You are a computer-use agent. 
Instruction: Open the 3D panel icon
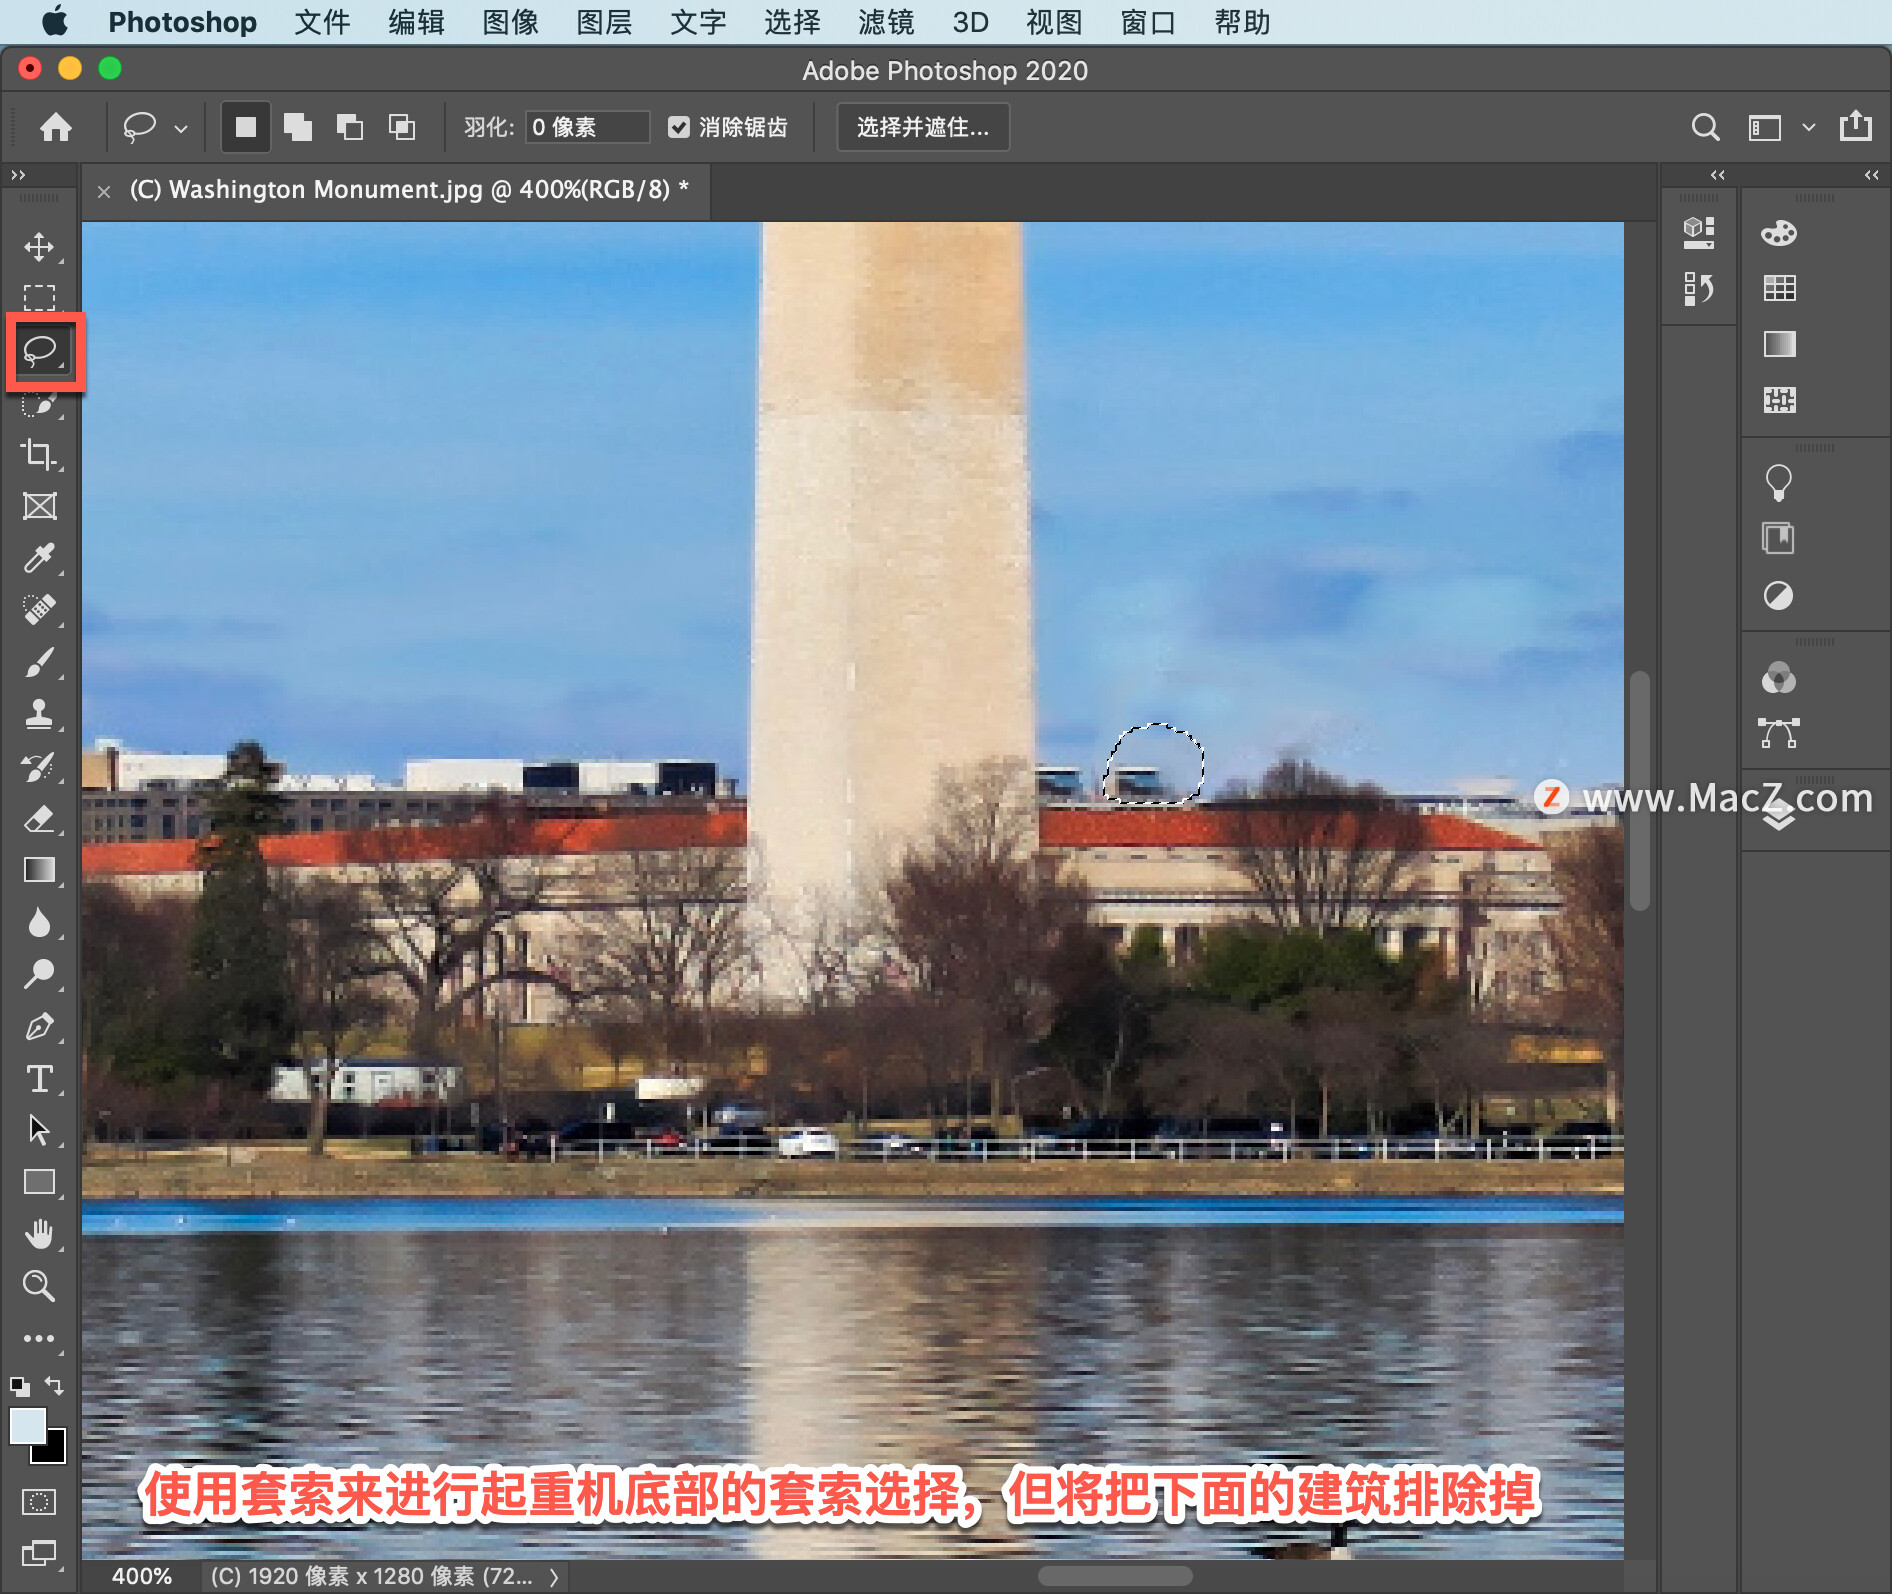pos(1698,233)
